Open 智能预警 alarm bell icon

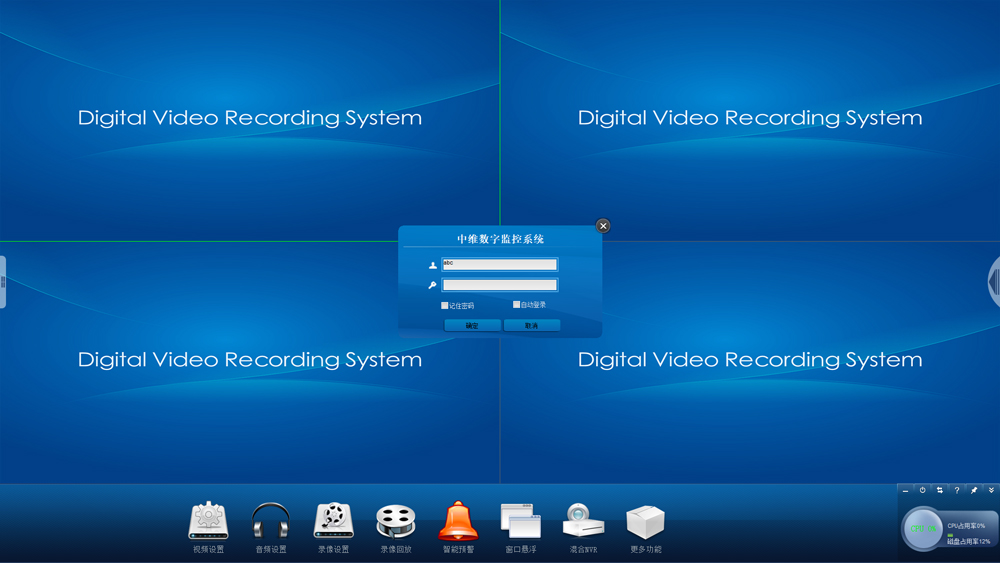pos(458,521)
